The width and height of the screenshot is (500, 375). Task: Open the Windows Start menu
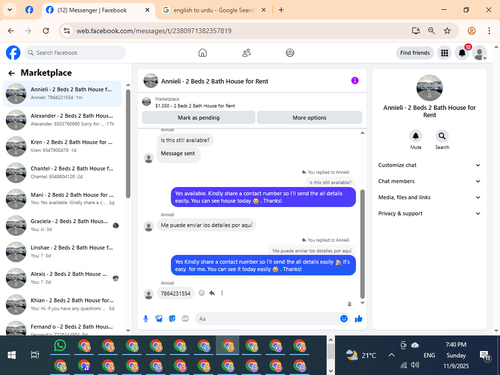coord(12,355)
